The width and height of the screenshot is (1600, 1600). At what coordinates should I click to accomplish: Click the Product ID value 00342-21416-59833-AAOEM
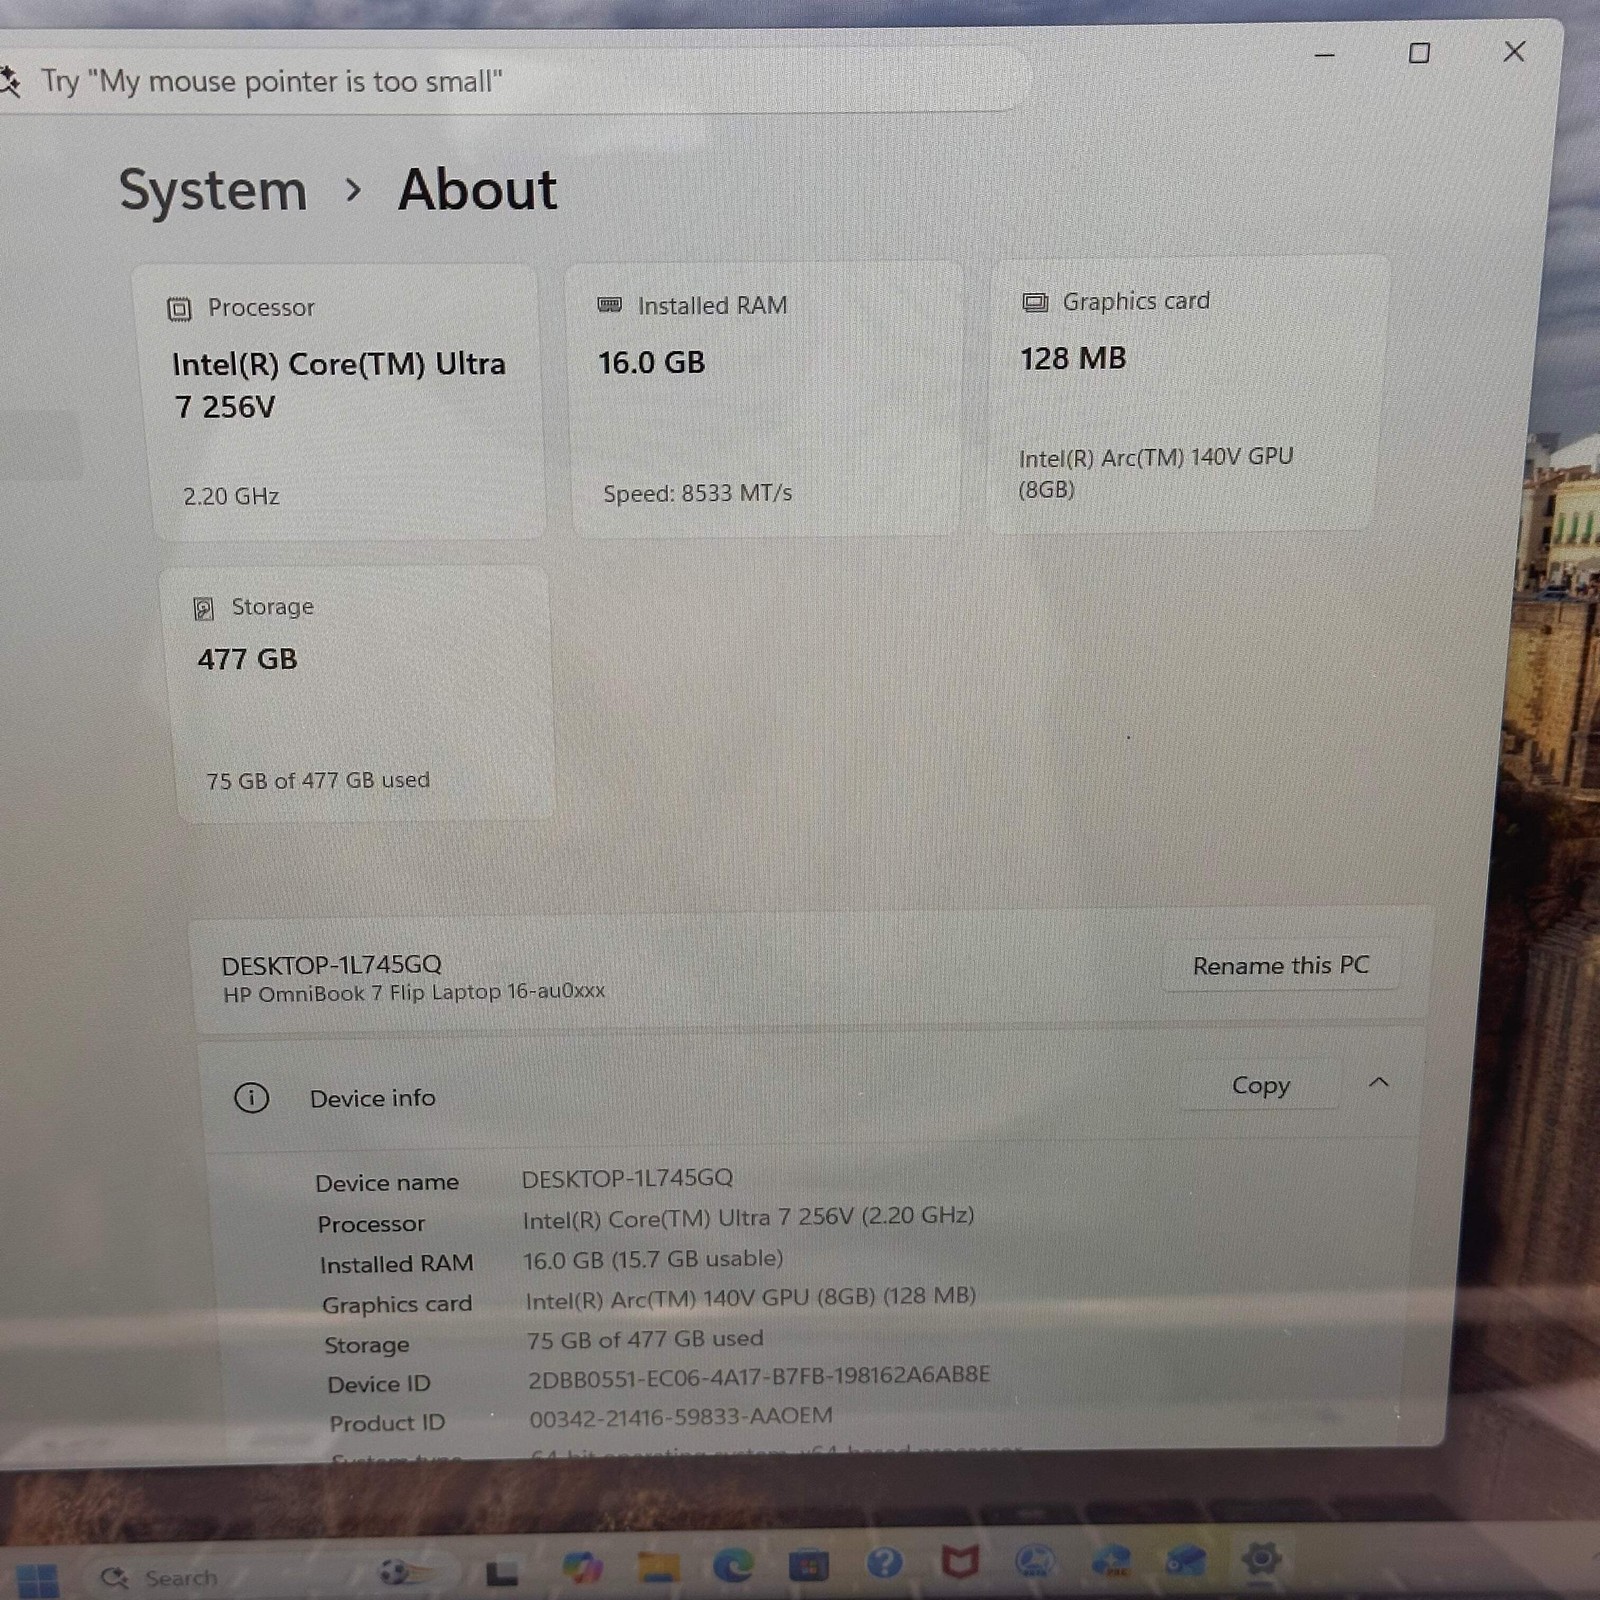681,1417
